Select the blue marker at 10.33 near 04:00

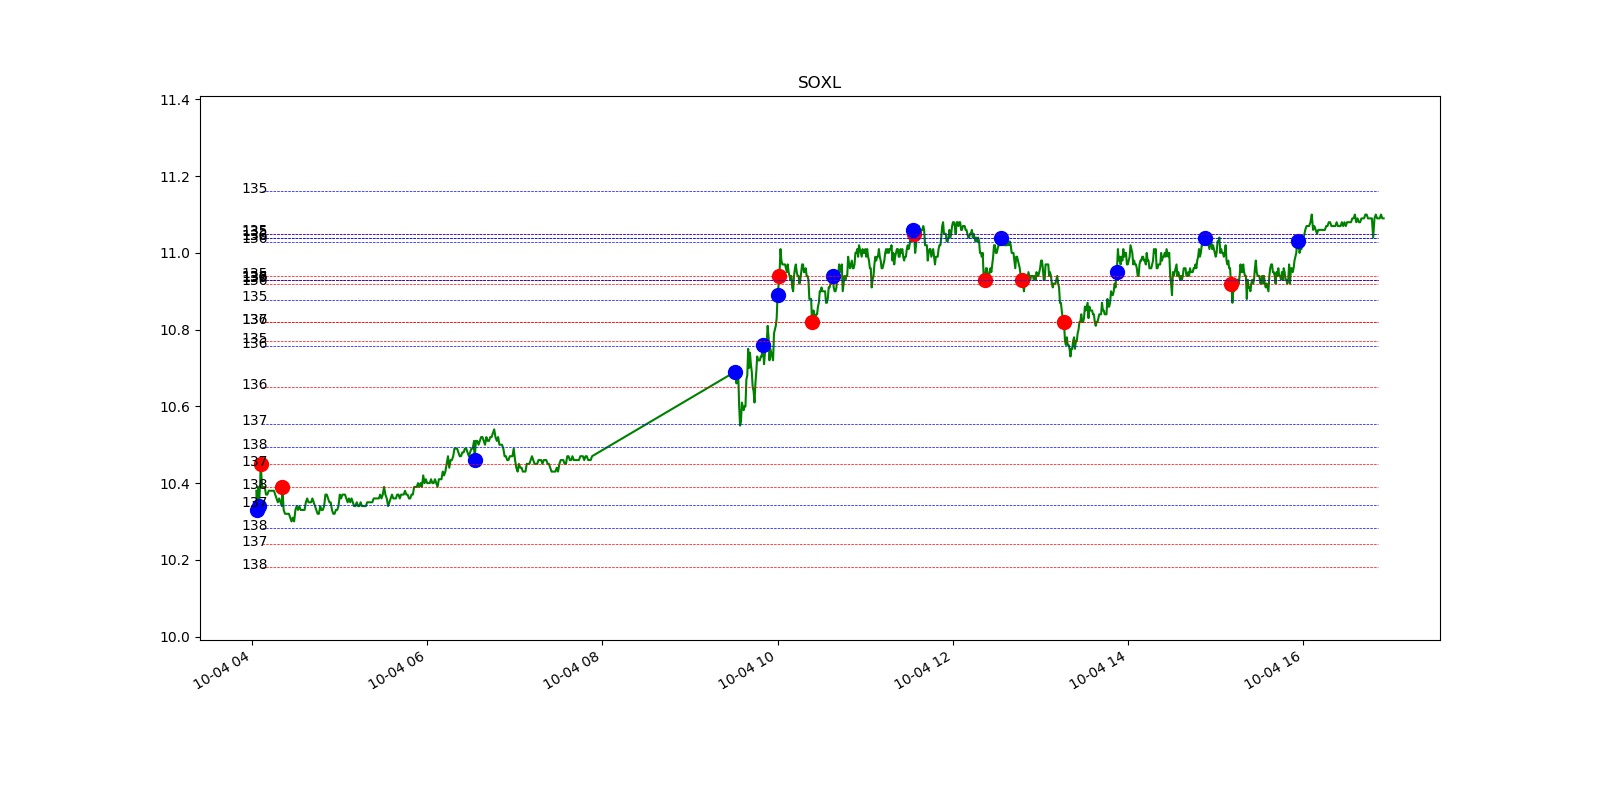click(x=258, y=509)
